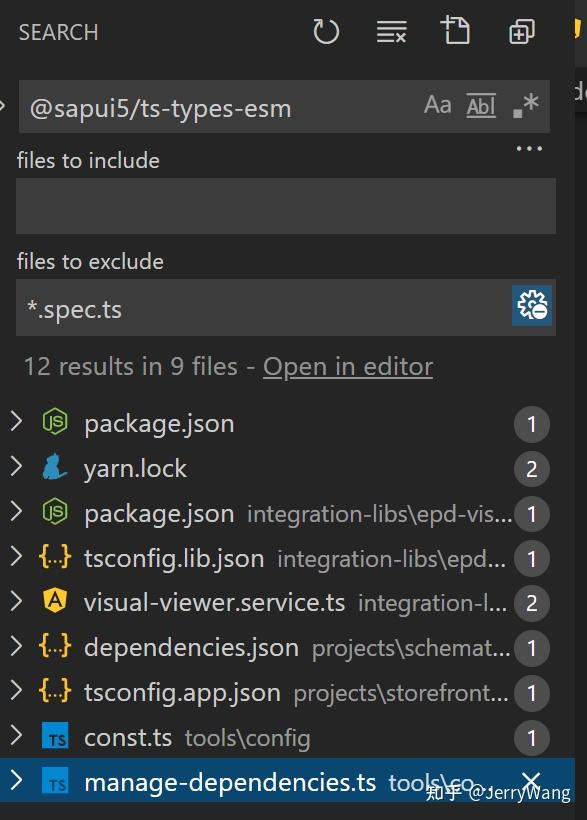Expand the yarn.lock search results

[17, 468]
